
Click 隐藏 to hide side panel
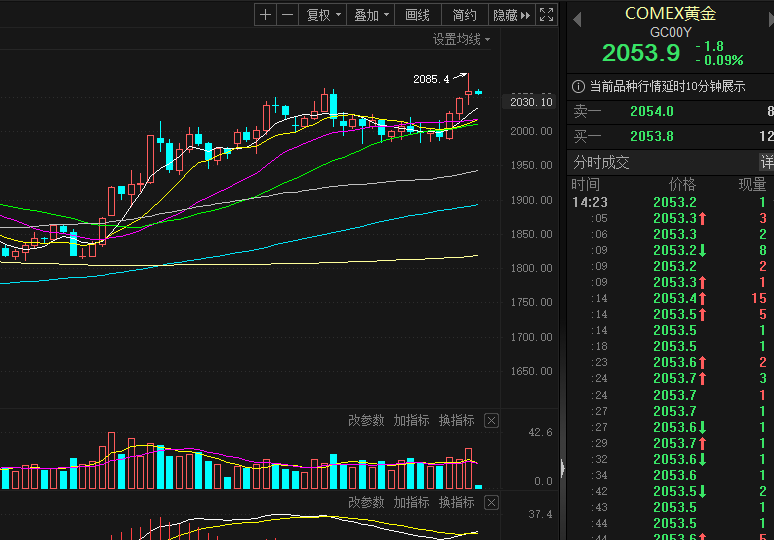[x=509, y=15]
